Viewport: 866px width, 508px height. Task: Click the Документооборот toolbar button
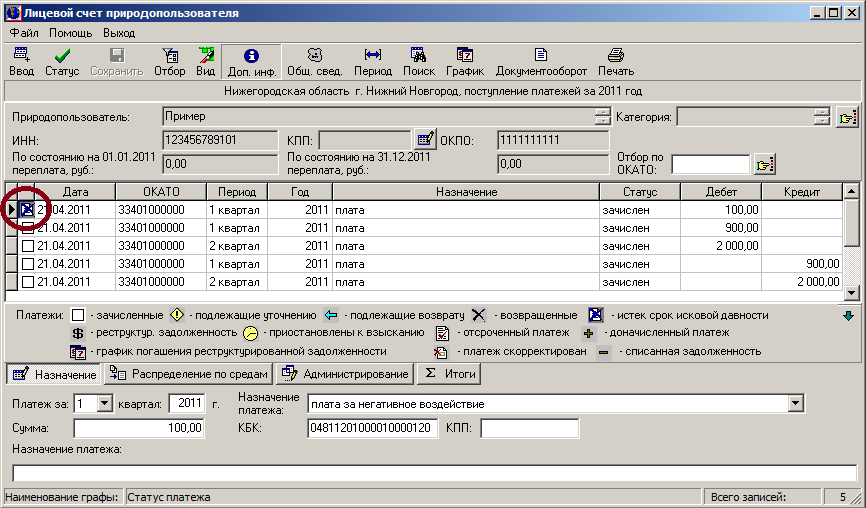[x=540, y=57]
